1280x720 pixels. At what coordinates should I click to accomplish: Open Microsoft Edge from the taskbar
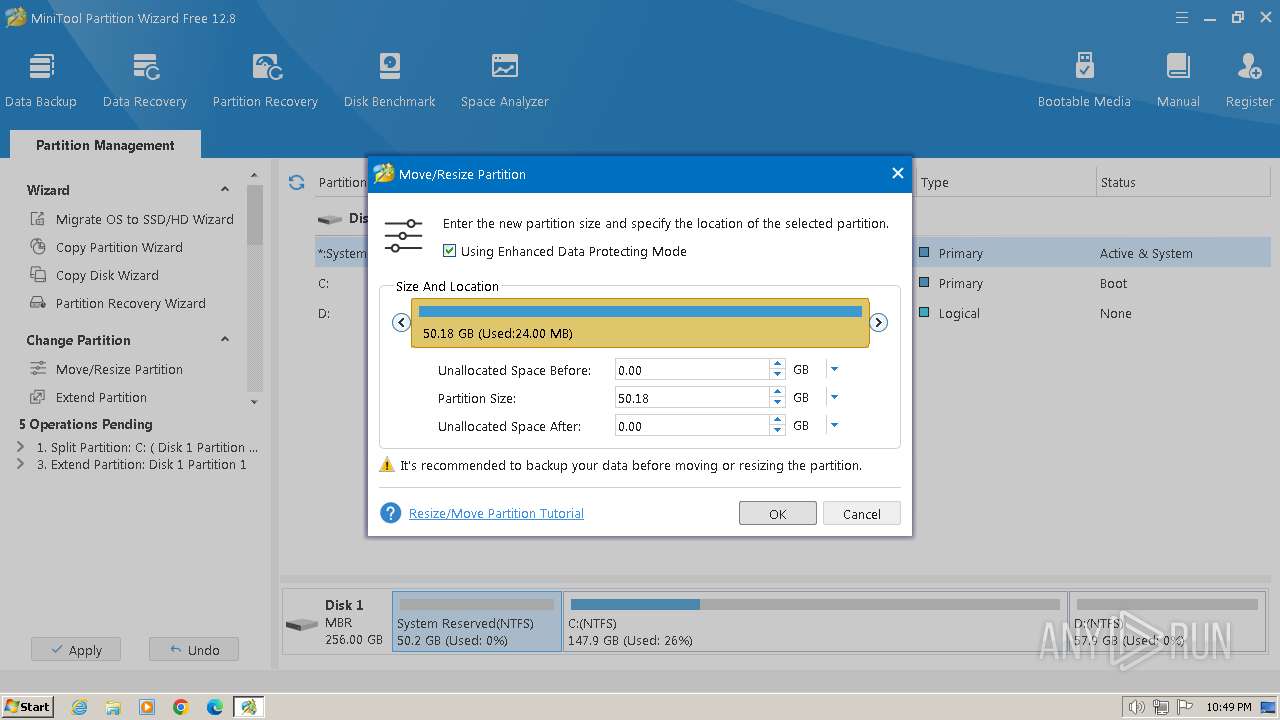coord(215,707)
